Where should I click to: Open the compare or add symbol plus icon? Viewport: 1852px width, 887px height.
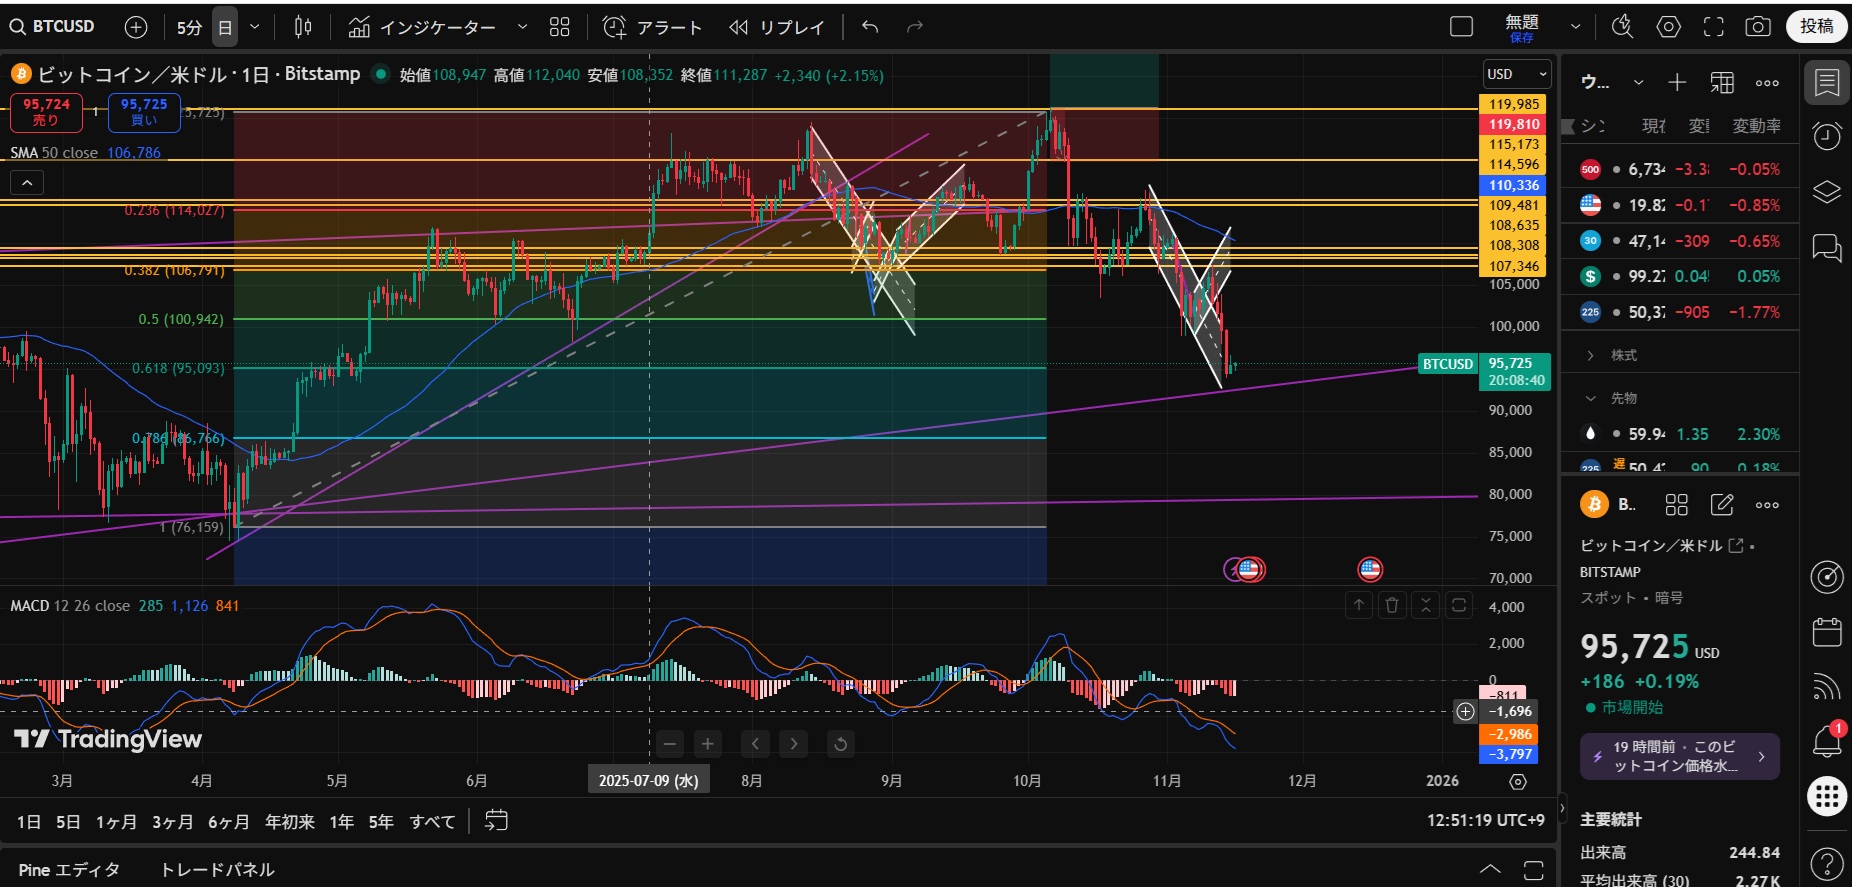coord(136,28)
